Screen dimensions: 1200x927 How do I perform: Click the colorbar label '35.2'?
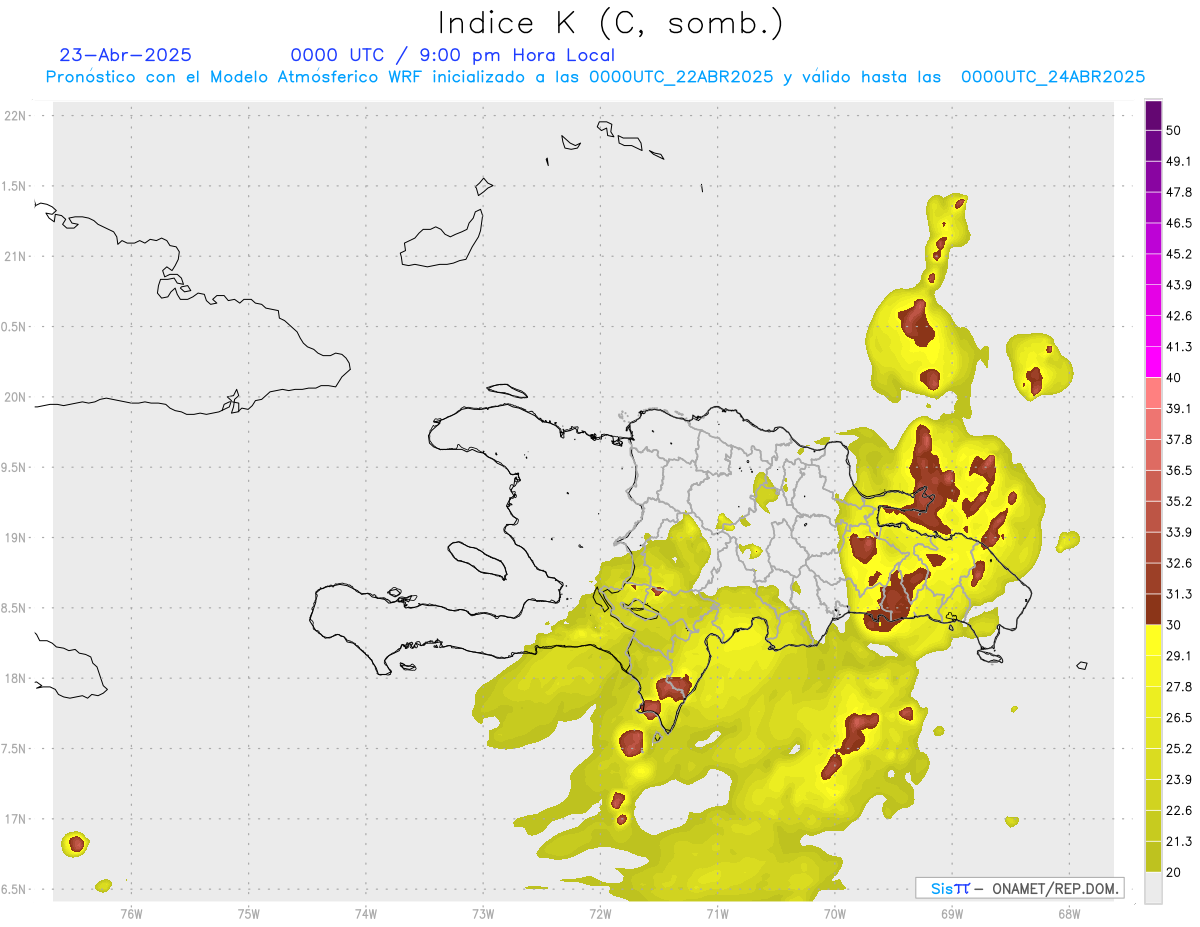pyautogui.click(x=1179, y=501)
